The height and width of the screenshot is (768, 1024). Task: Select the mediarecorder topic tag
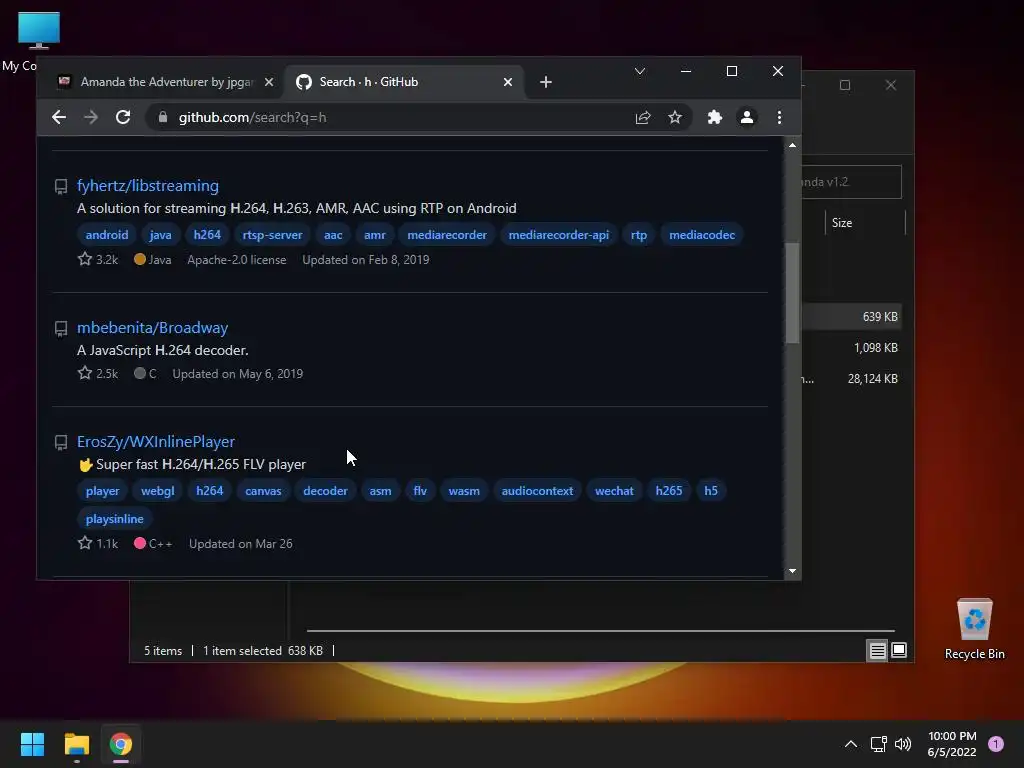(447, 235)
